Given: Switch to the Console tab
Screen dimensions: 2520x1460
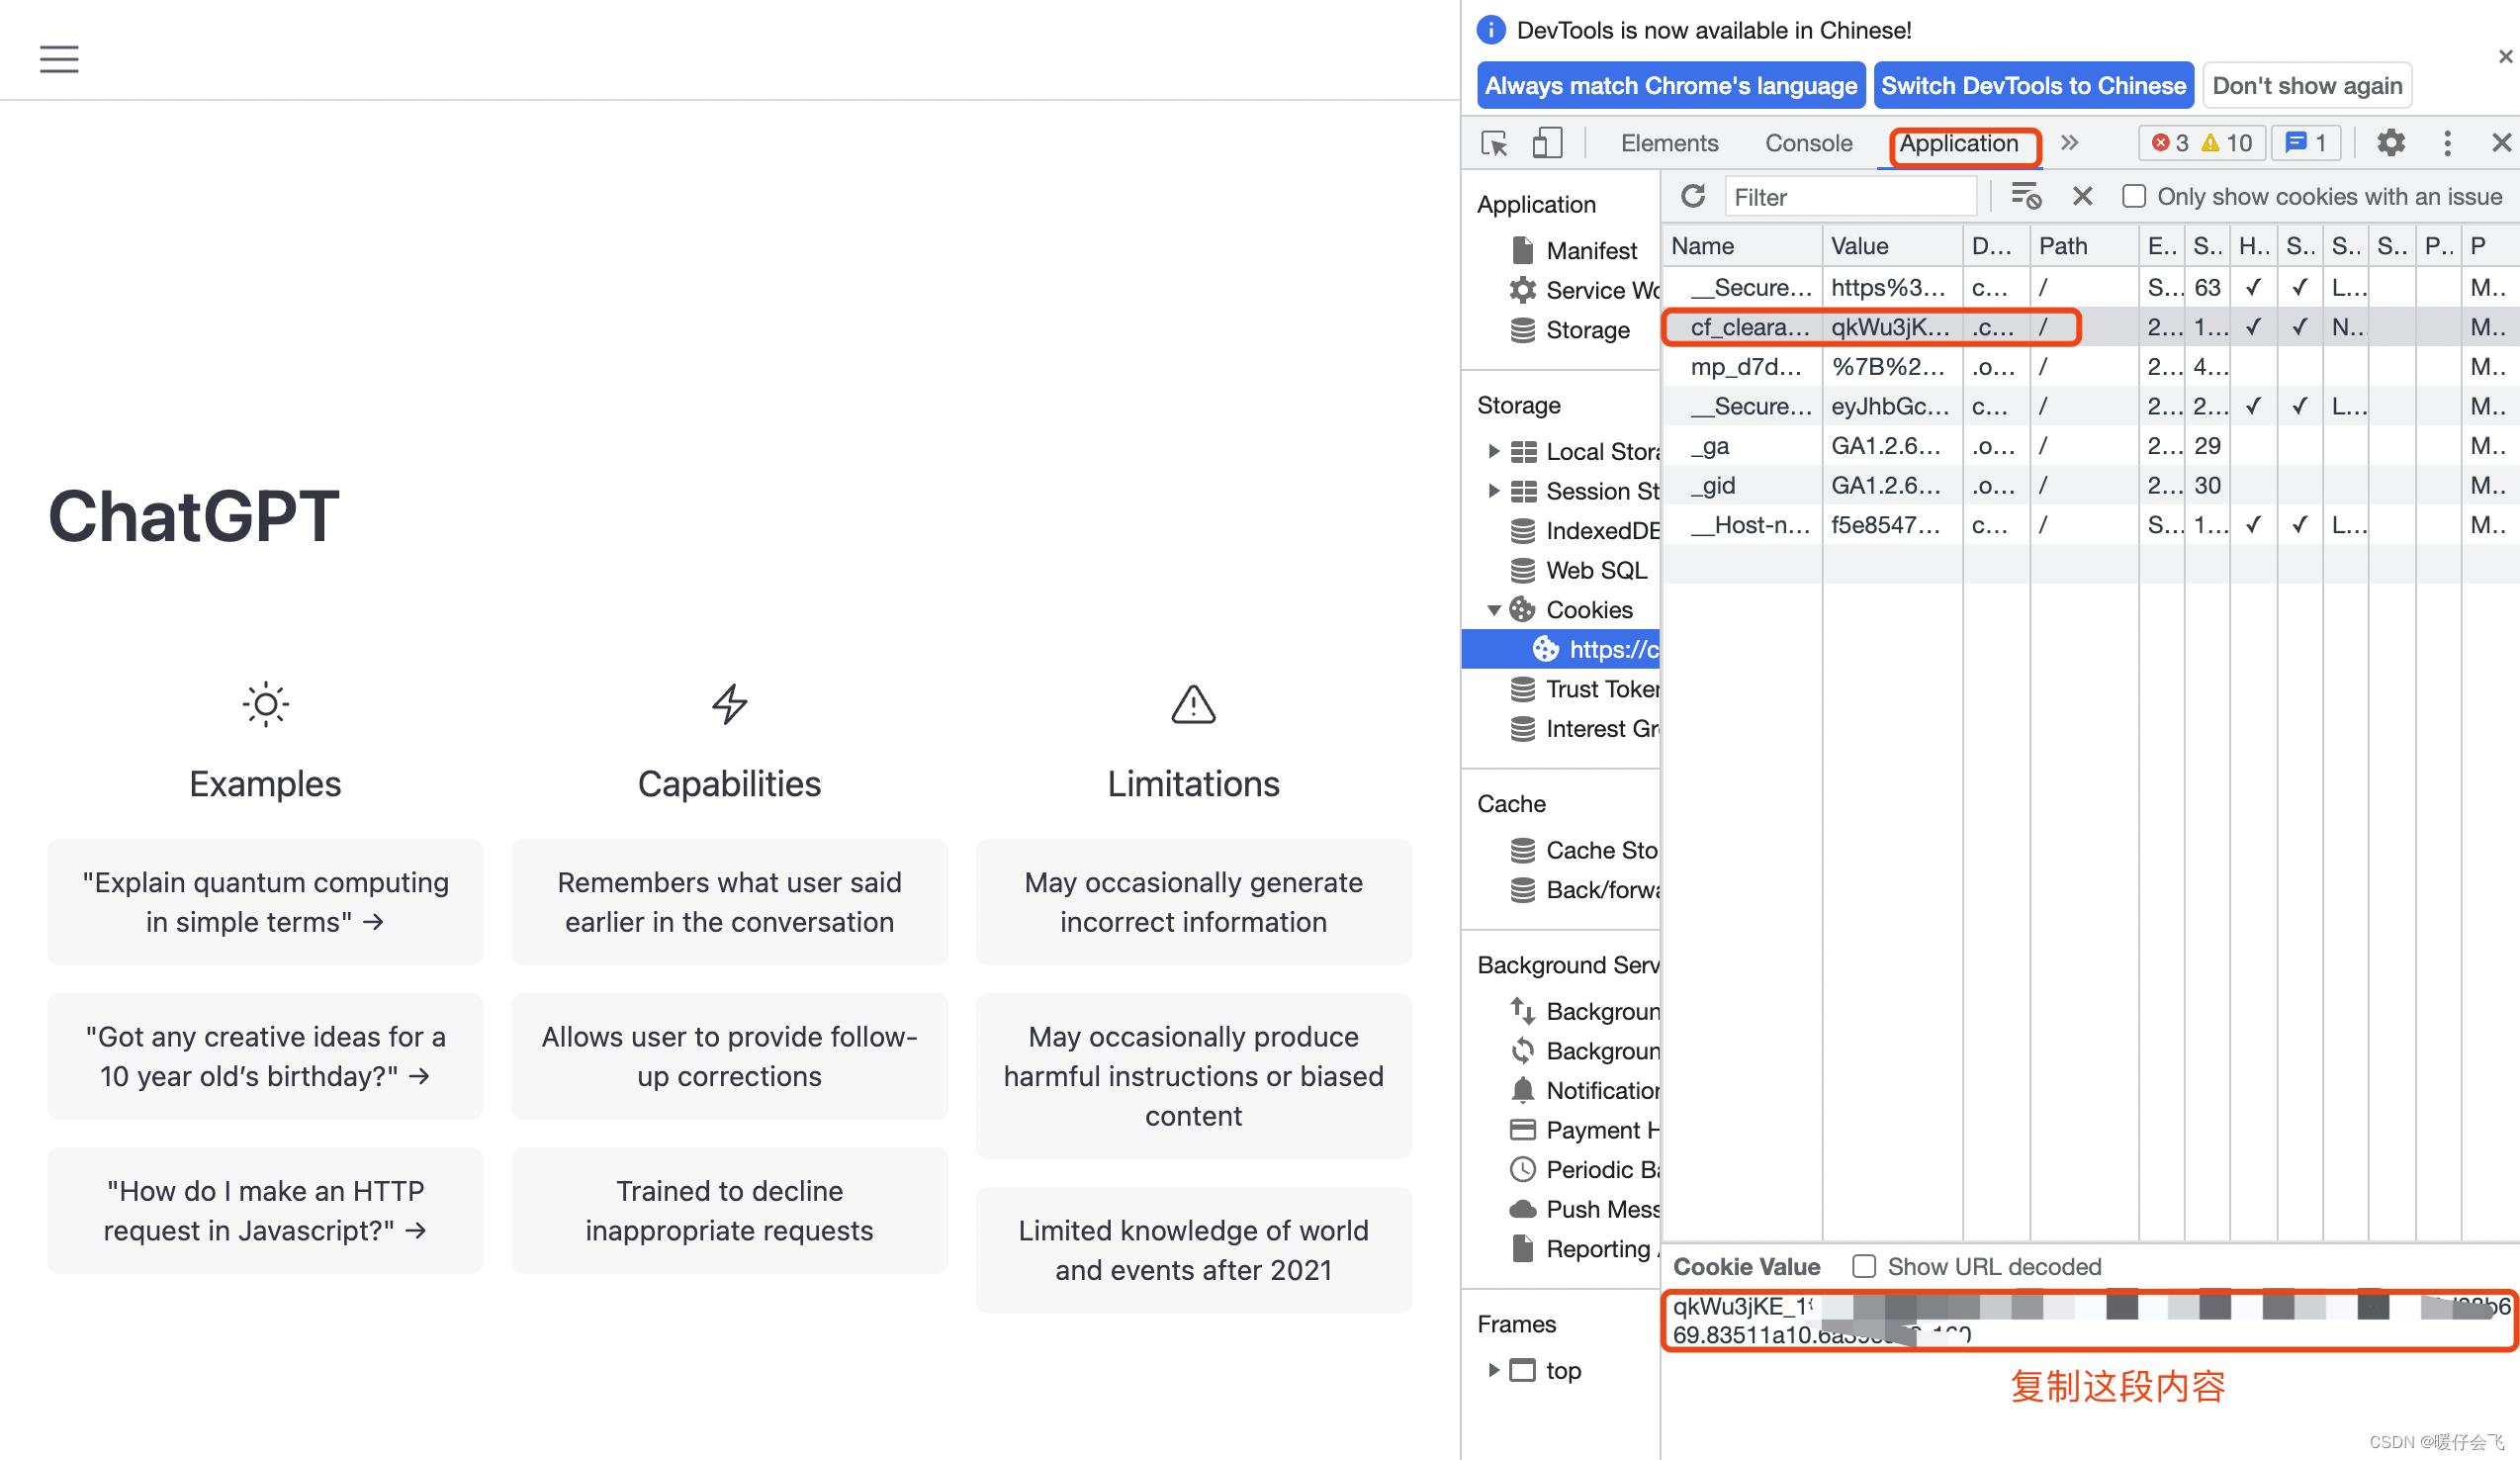Looking at the screenshot, I should [1808, 143].
